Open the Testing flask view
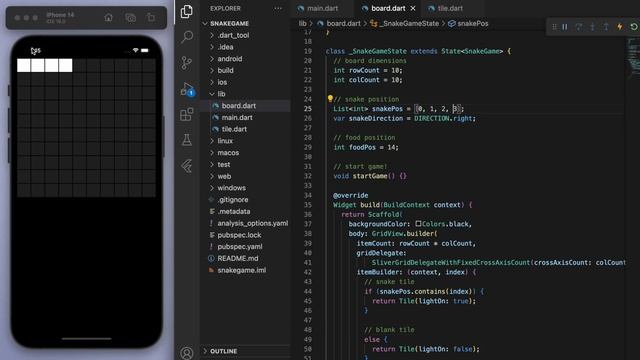640x360 pixels. click(x=187, y=140)
